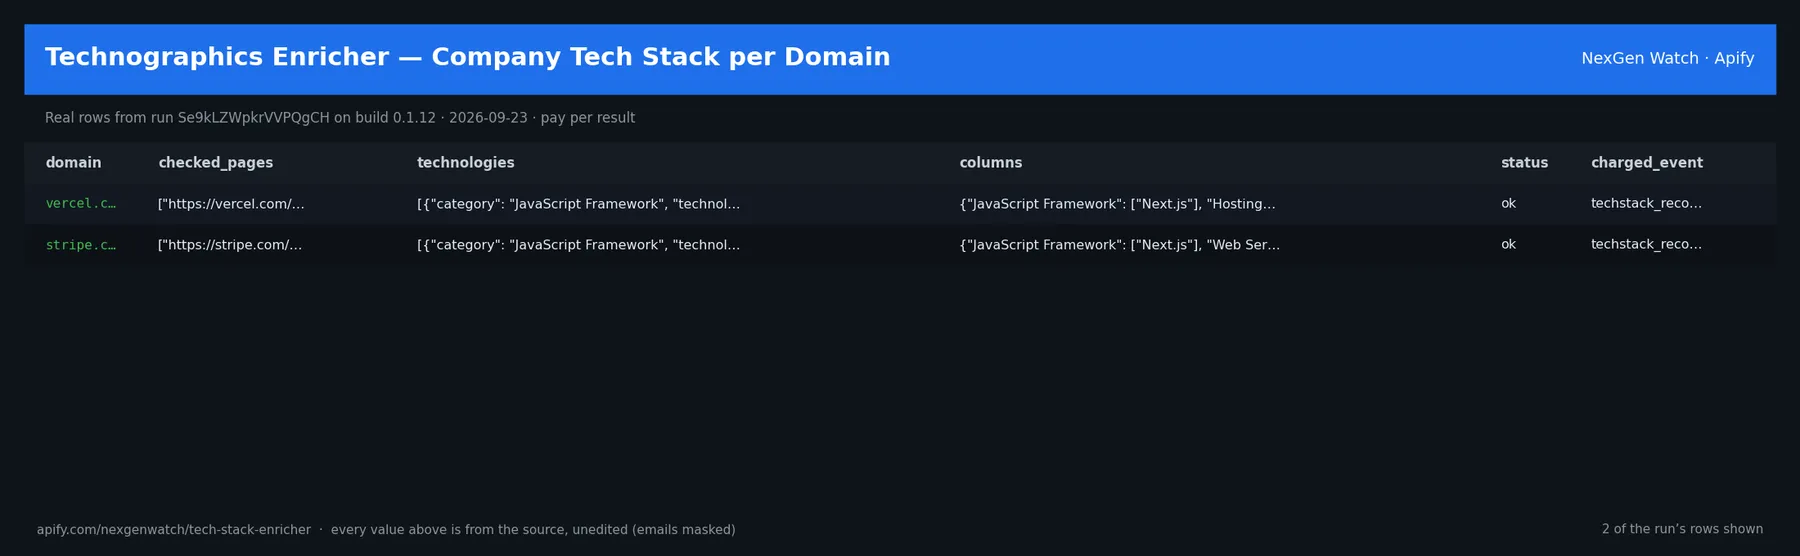Select checked_pages cell with https://vercel.com/…
1800x556 pixels.
(231, 204)
